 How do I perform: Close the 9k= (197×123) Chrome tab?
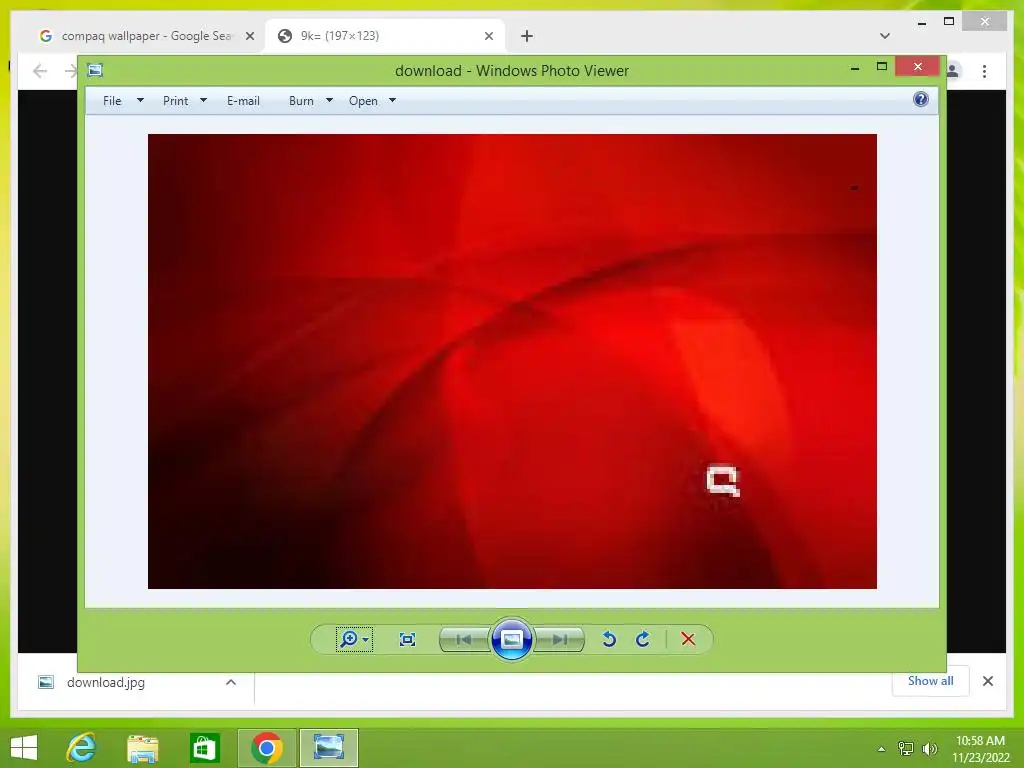(x=488, y=36)
